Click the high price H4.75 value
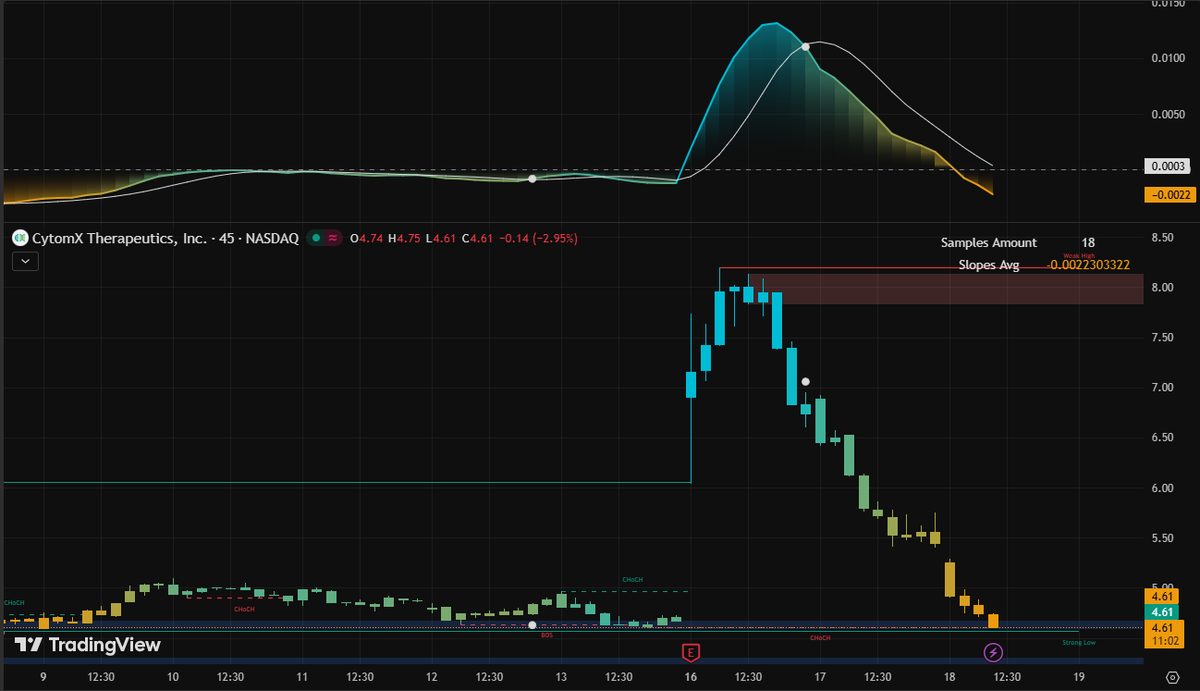The height and width of the screenshot is (691, 1200). 406,239
